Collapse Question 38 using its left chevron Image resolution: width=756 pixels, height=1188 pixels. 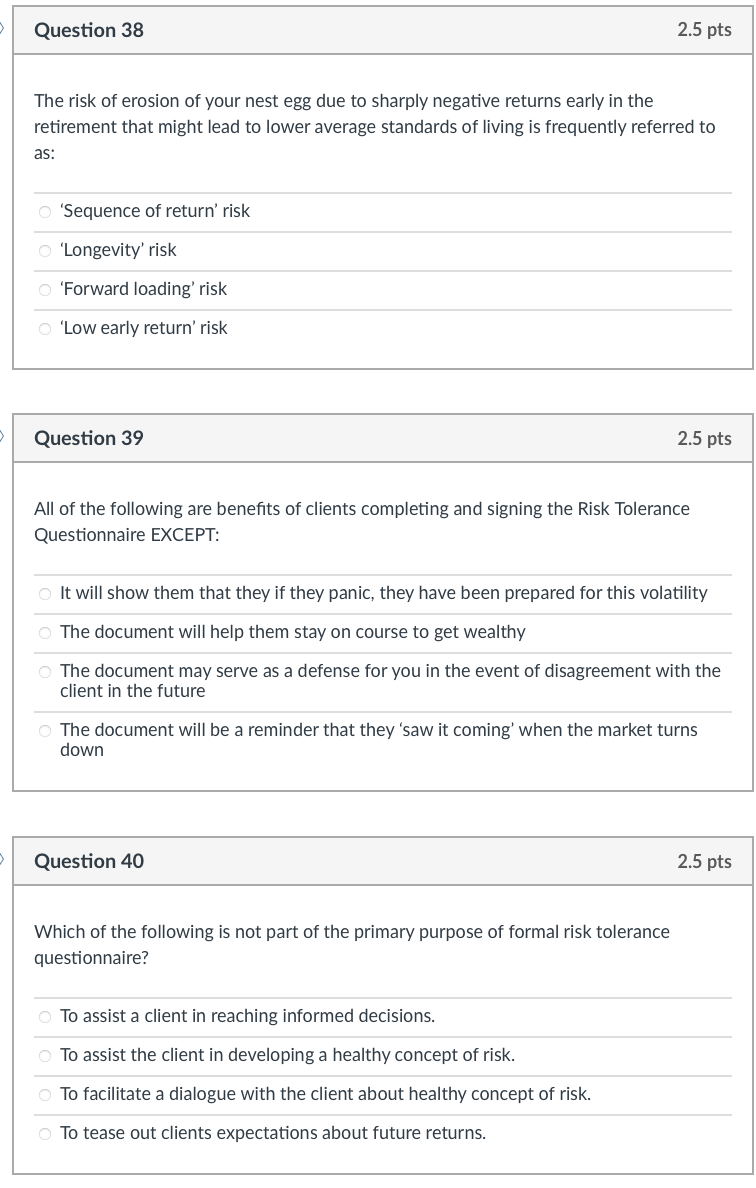click(x=2, y=30)
